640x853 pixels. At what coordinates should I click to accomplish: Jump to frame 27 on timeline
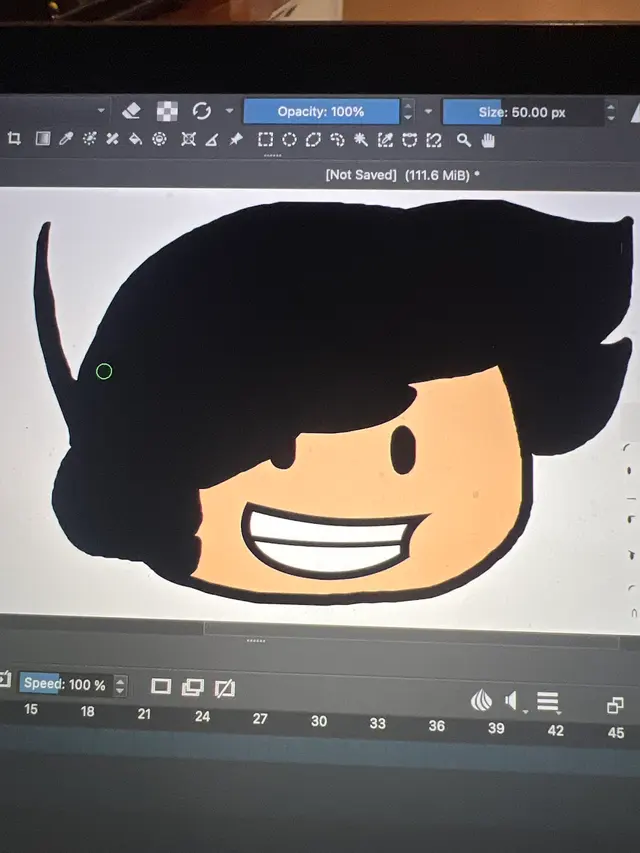click(260, 719)
